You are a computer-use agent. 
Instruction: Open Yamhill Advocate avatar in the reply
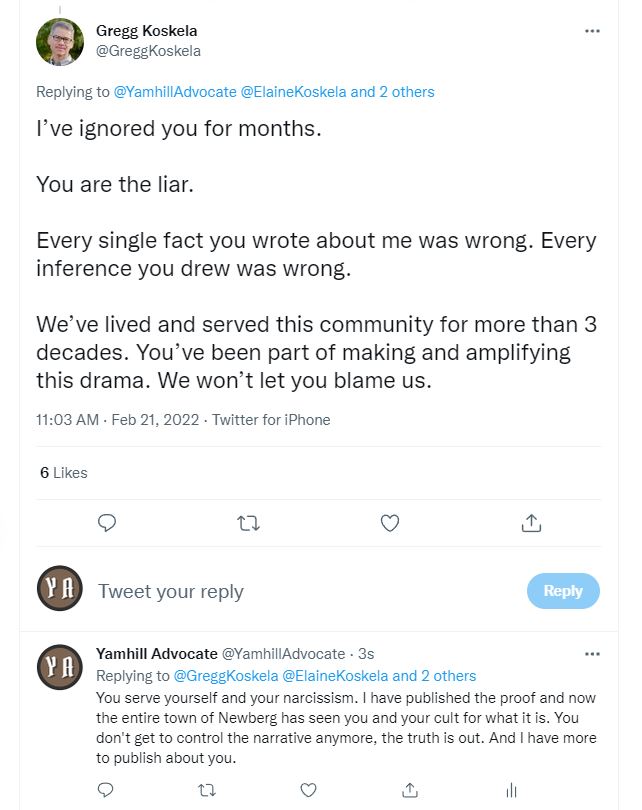tap(60, 667)
